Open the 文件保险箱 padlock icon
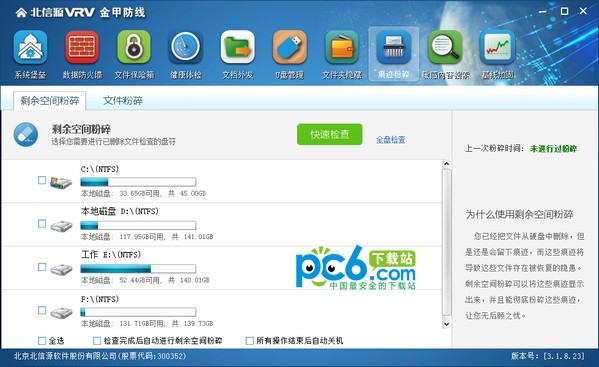 coord(134,48)
